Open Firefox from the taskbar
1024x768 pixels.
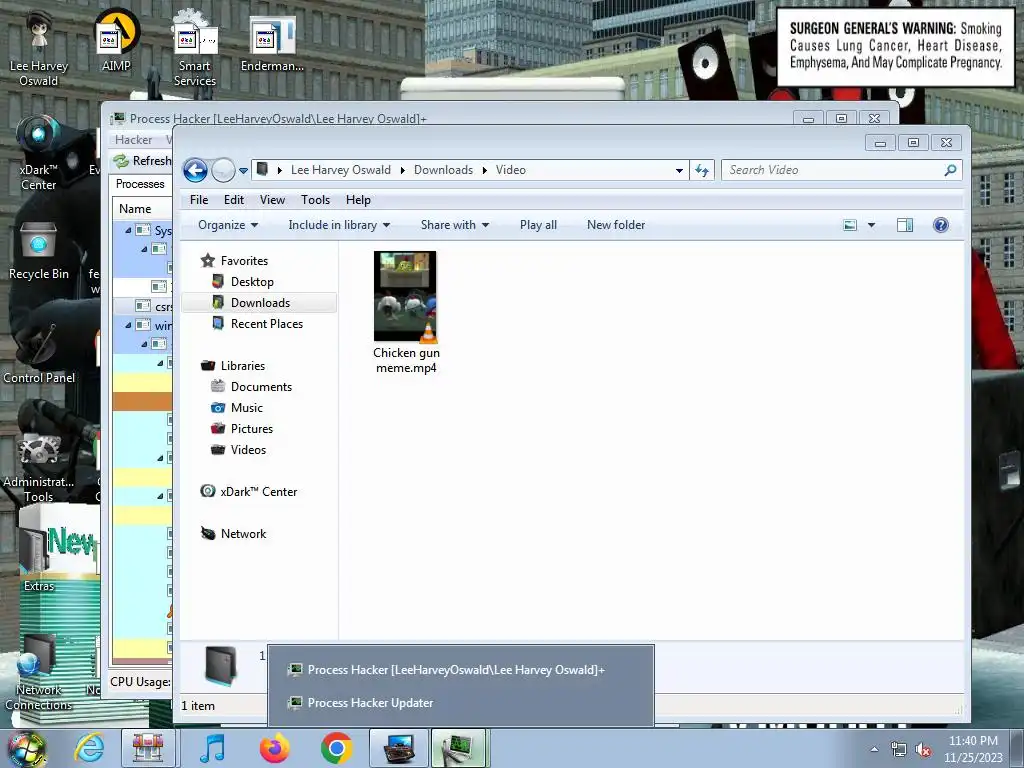[x=275, y=748]
